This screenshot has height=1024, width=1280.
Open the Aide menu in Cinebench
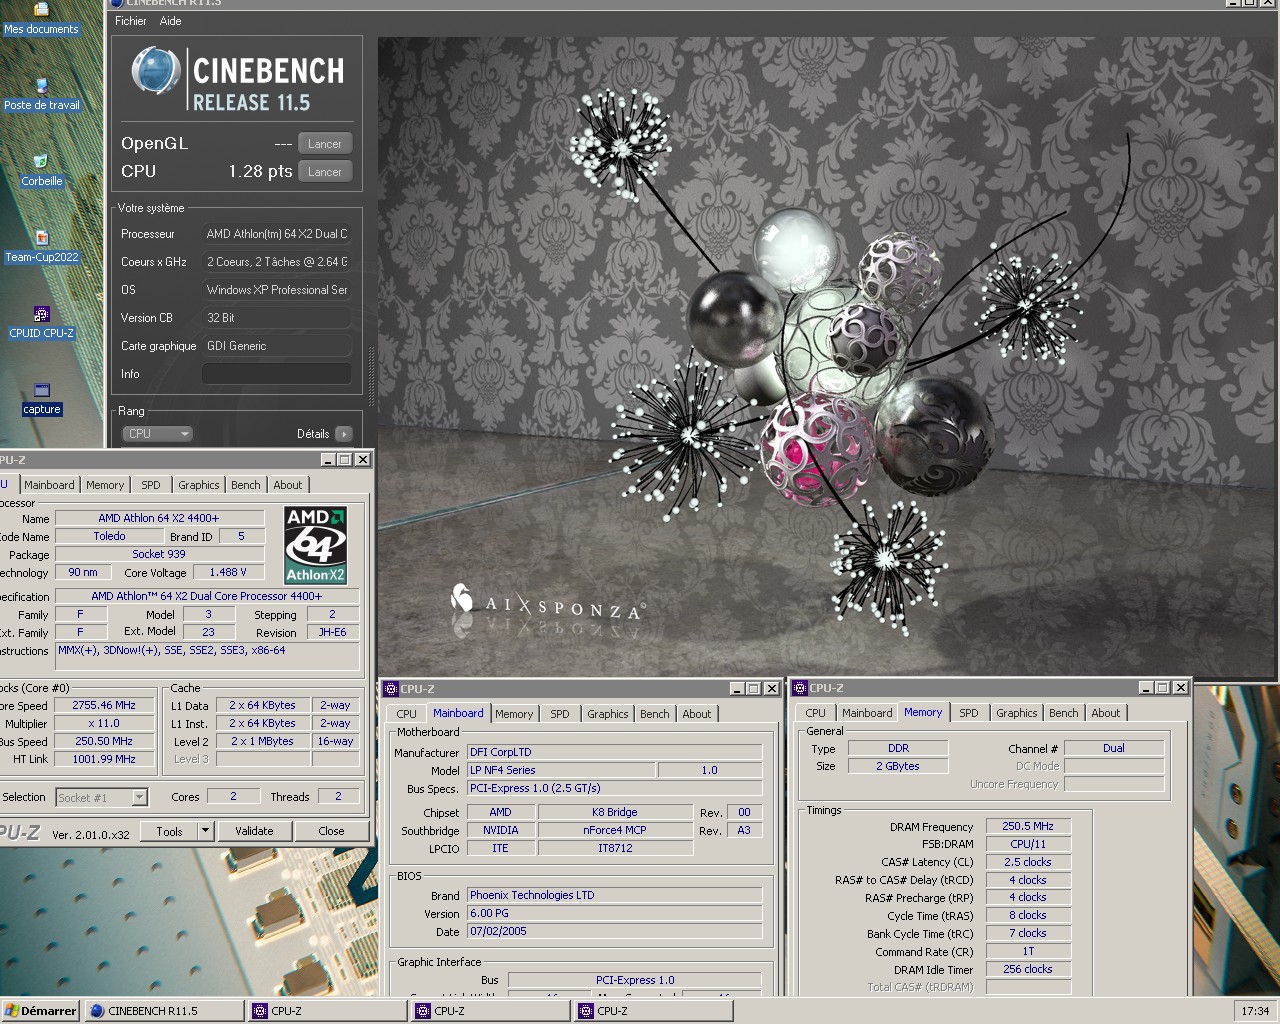coord(170,21)
